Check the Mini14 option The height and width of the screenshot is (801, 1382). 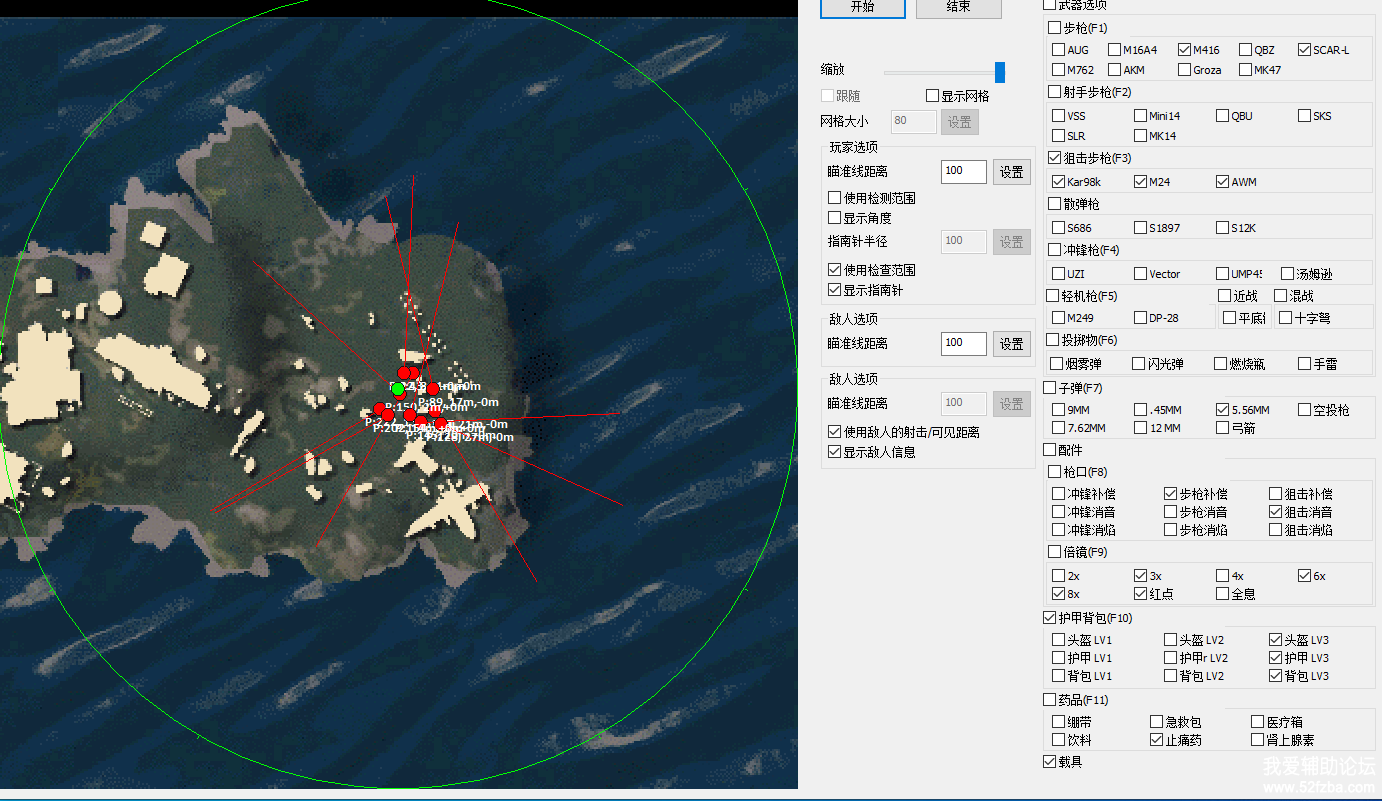coord(1141,116)
